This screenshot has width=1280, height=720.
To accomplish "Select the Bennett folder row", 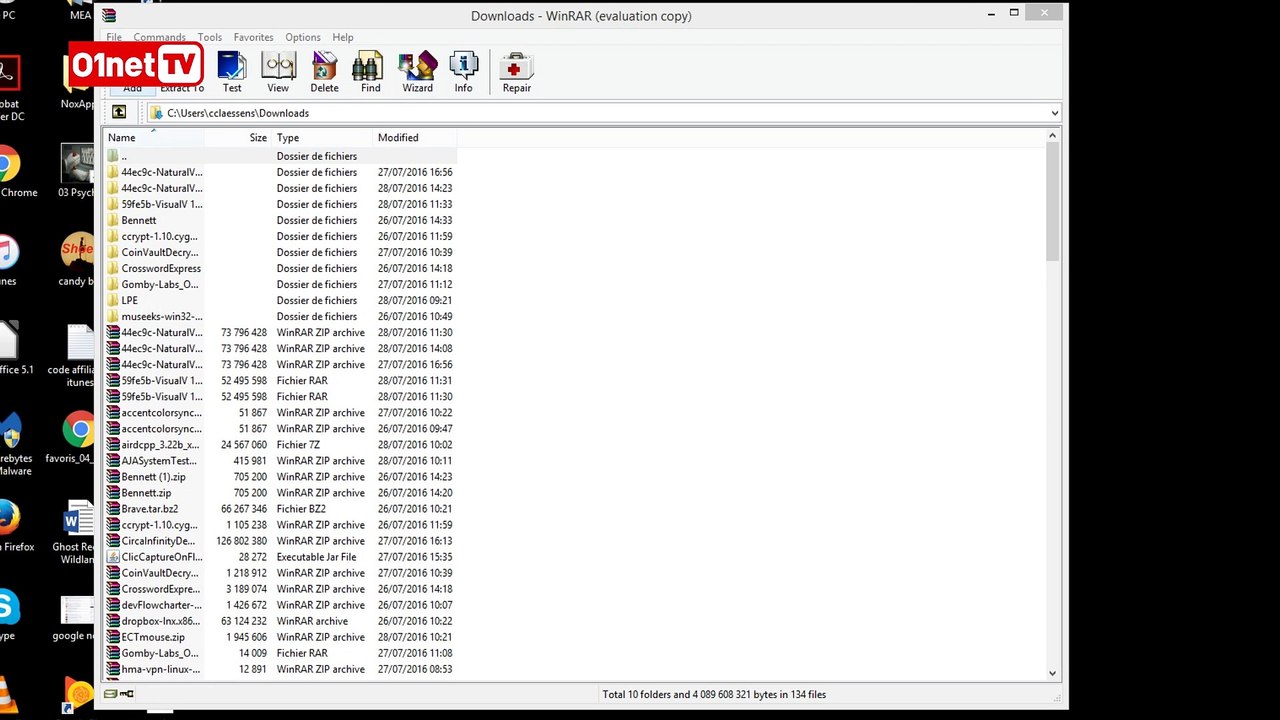I will 280,220.
